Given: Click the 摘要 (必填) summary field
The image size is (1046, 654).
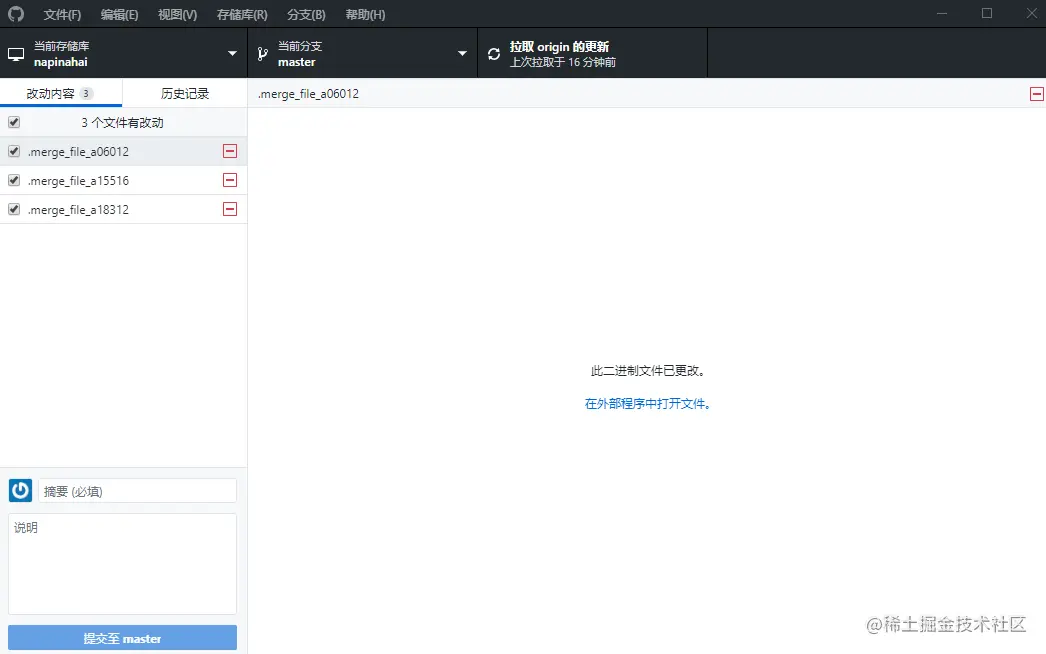Looking at the screenshot, I should [137, 491].
